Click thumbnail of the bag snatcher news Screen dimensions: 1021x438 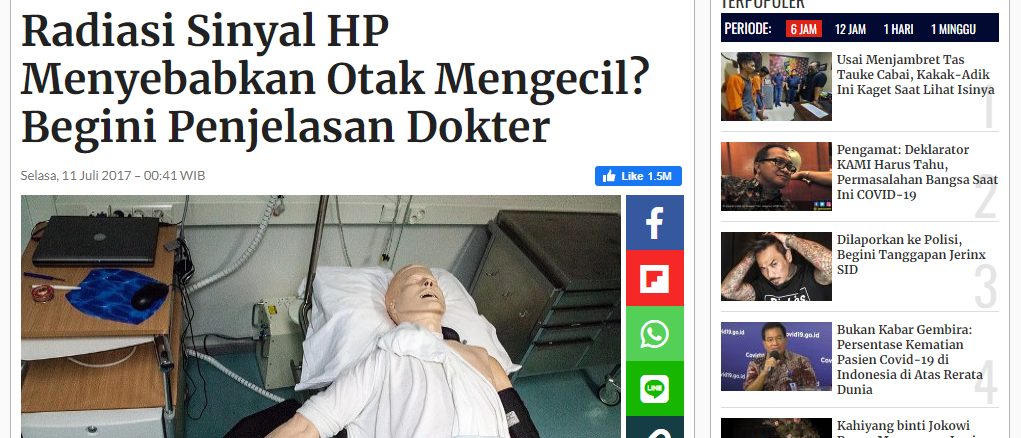pyautogui.click(x=776, y=87)
